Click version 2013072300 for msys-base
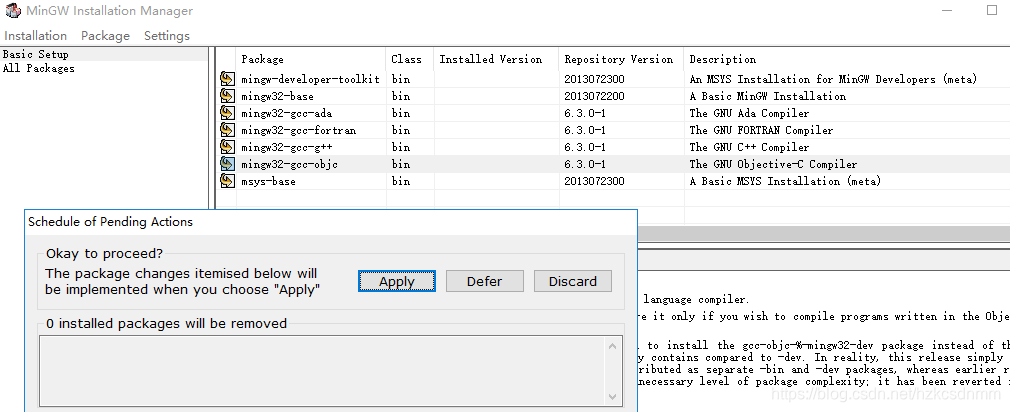Image resolution: width=1010 pixels, height=412 pixels. [595, 182]
